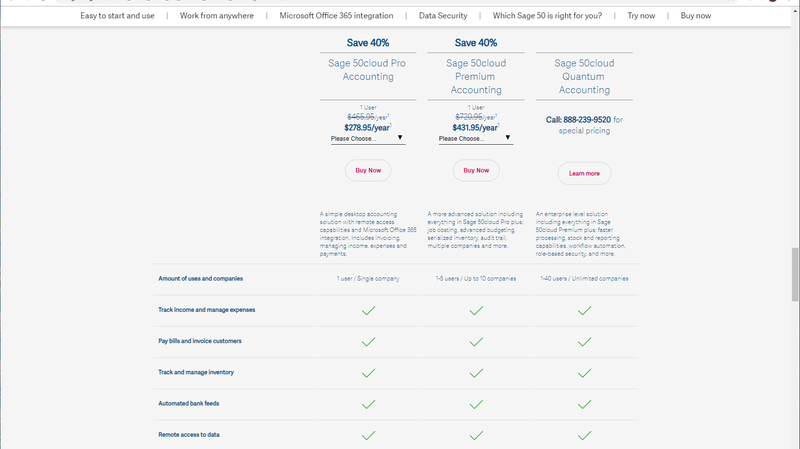Viewport: 800px width, 449px height.
Task: Click Quantum checkmark for Track and manage inventory
Action: pos(584,373)
